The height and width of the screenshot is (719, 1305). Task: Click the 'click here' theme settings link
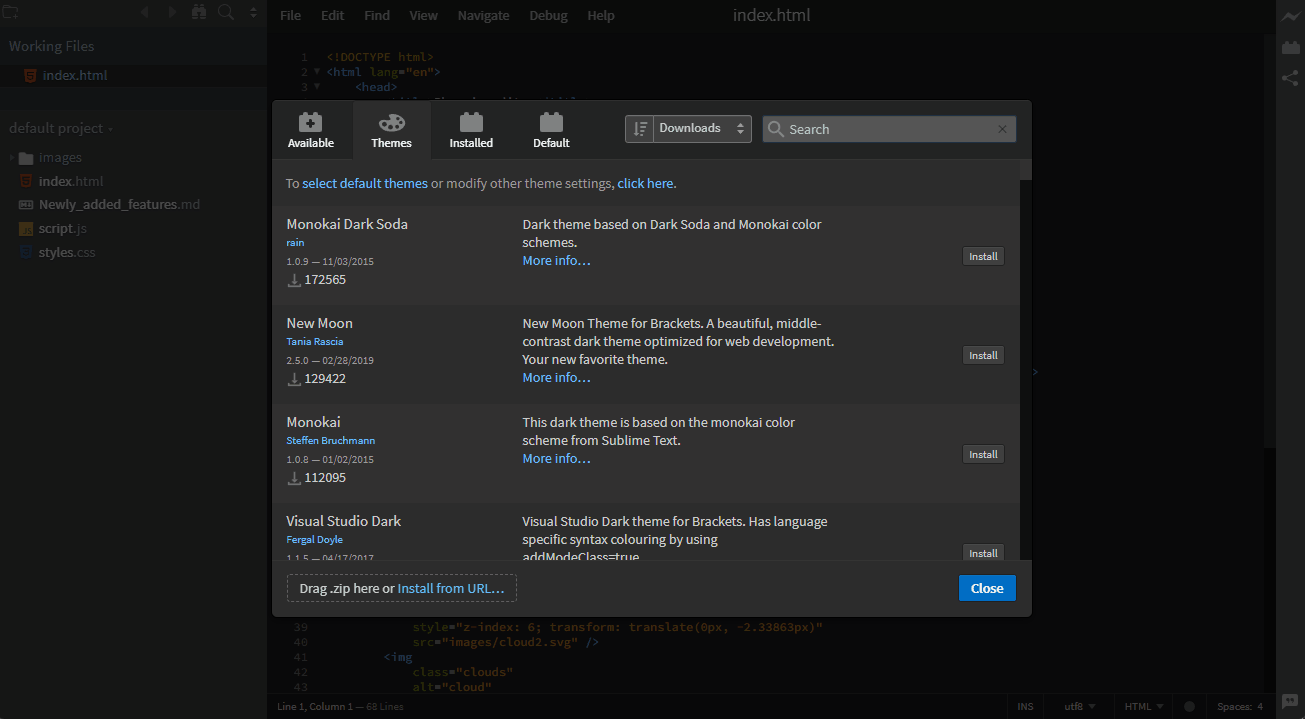coord(645,183)
